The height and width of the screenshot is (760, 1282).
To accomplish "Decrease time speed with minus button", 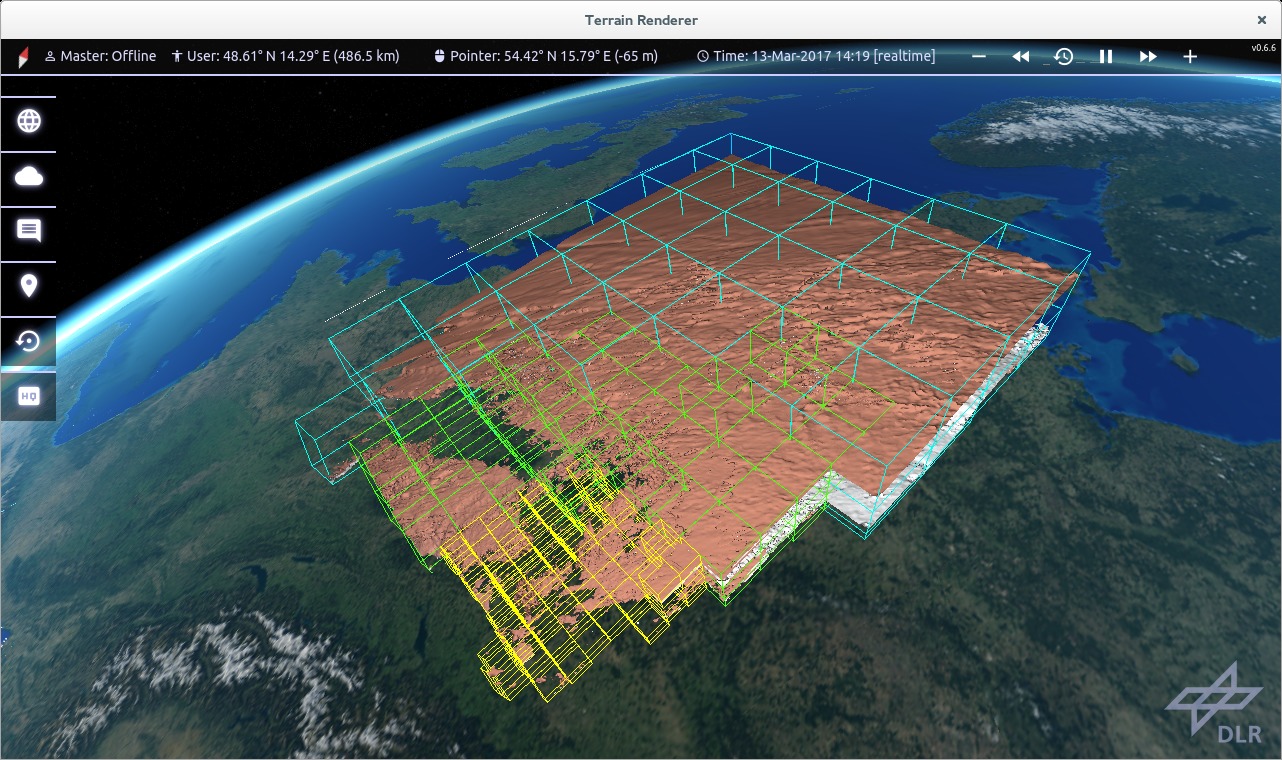I will [979, 57].
